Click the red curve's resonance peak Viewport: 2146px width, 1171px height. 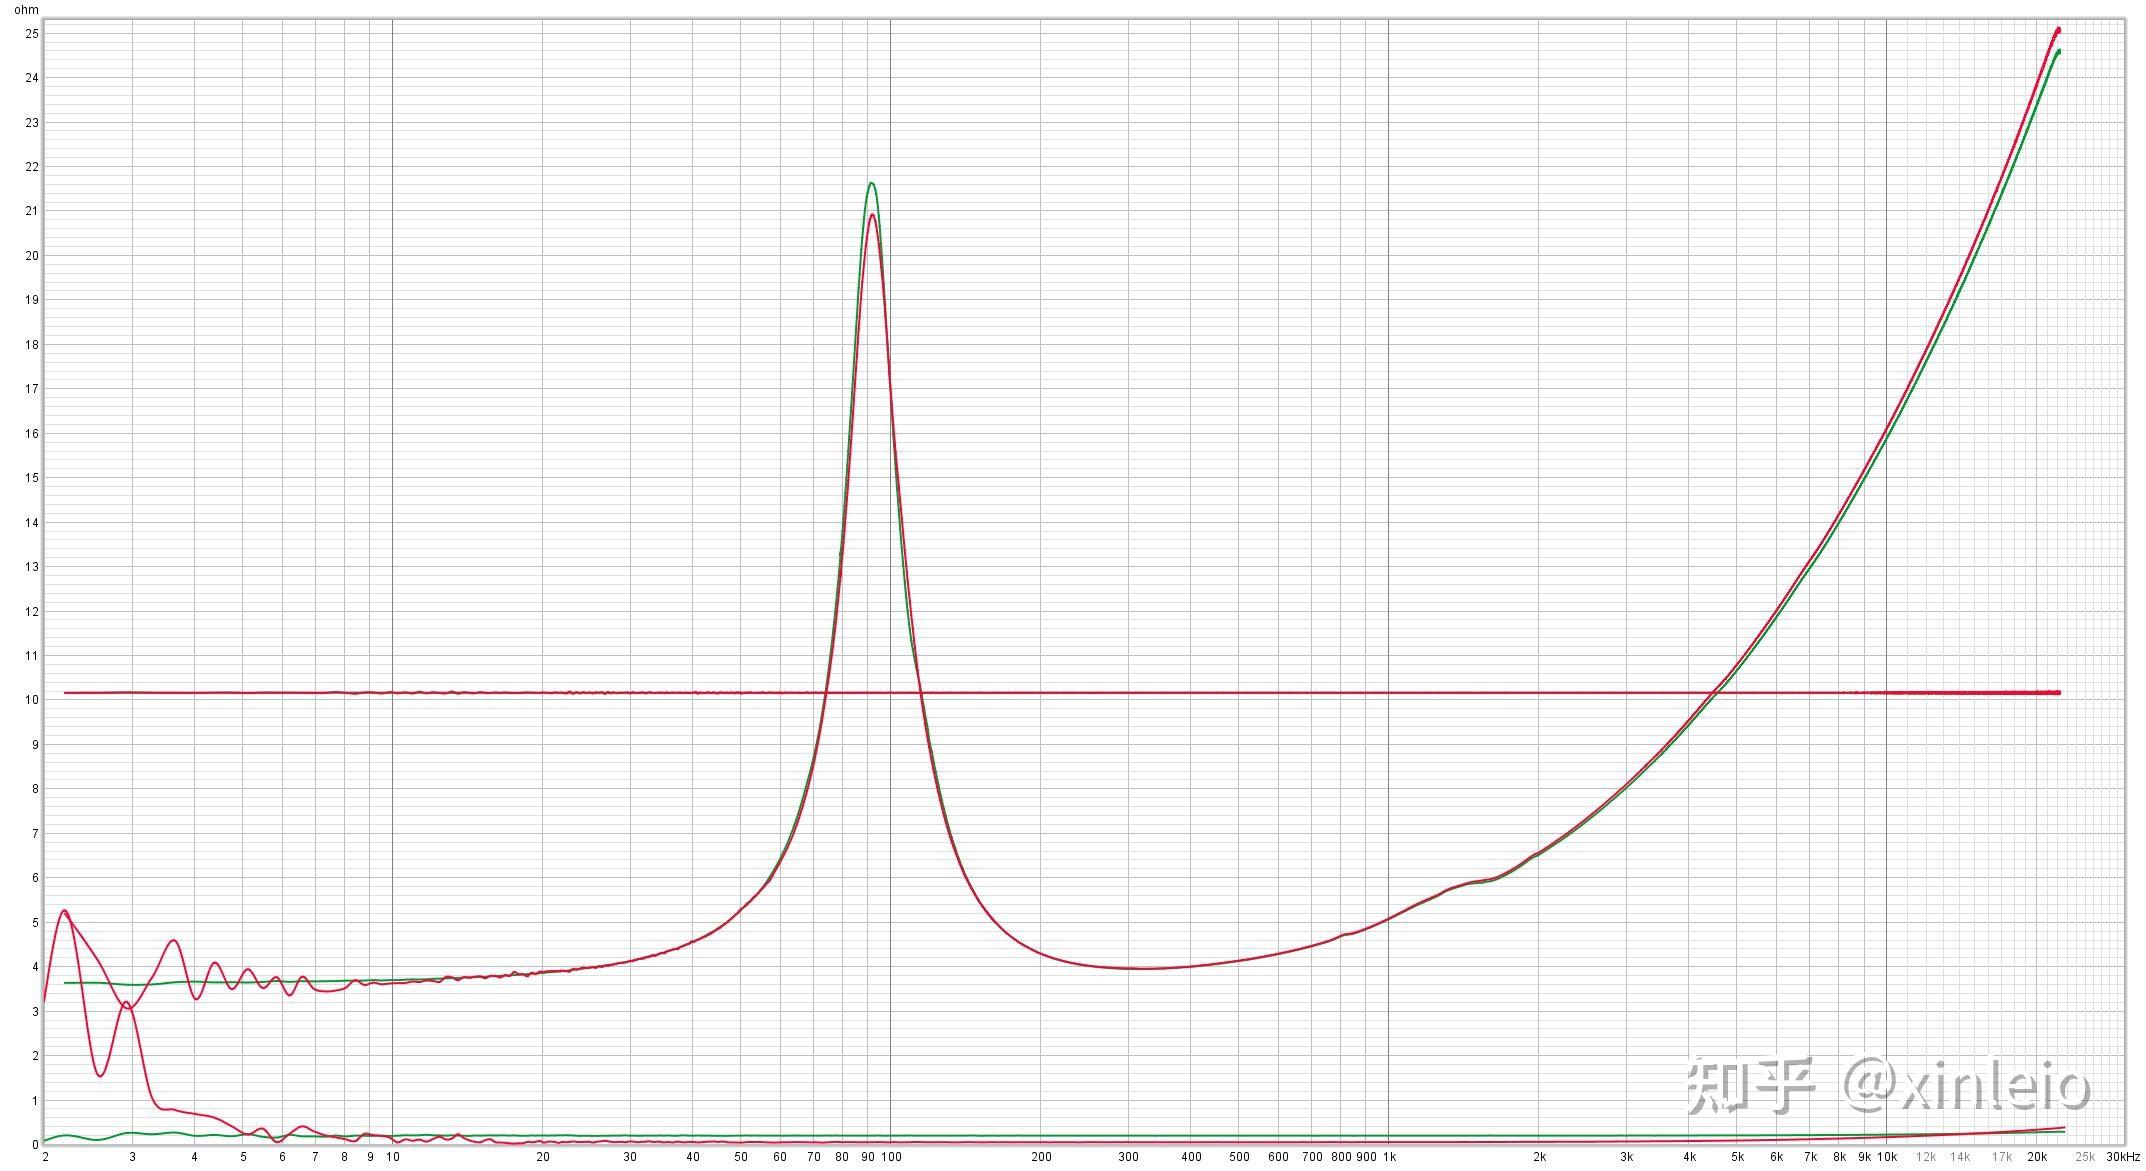tap(872, 215)
